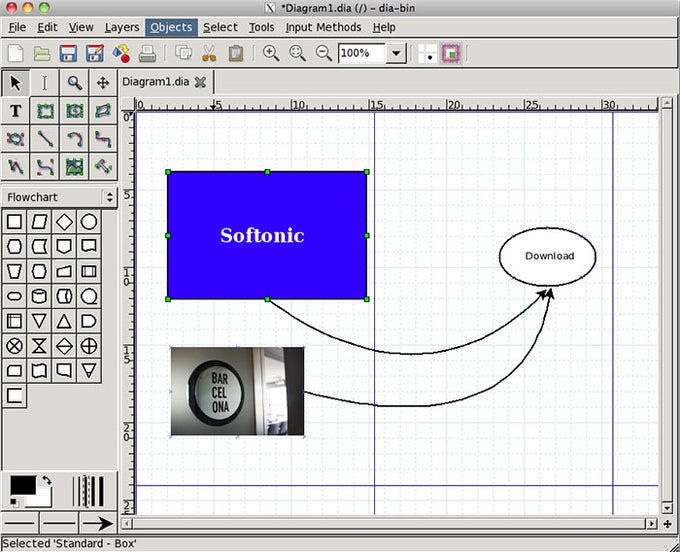Select the Zigzag line tool
This screenshot has width=680, height=552.
point(103,139)
